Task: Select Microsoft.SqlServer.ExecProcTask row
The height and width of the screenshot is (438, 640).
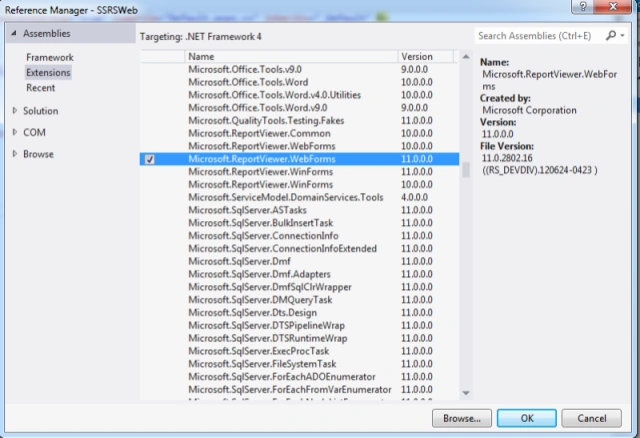Action: (x=299, y=351)
